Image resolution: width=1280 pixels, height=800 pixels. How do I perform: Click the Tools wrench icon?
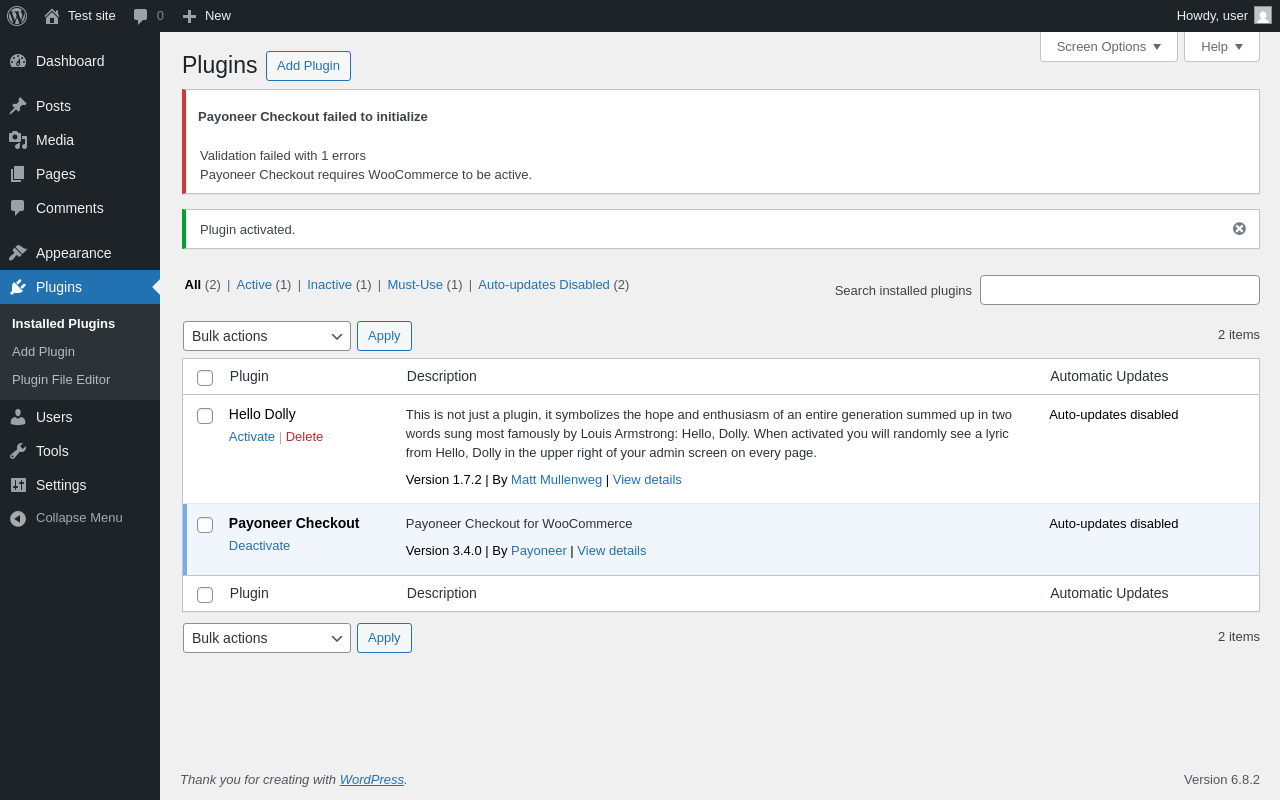click(18, 451)
